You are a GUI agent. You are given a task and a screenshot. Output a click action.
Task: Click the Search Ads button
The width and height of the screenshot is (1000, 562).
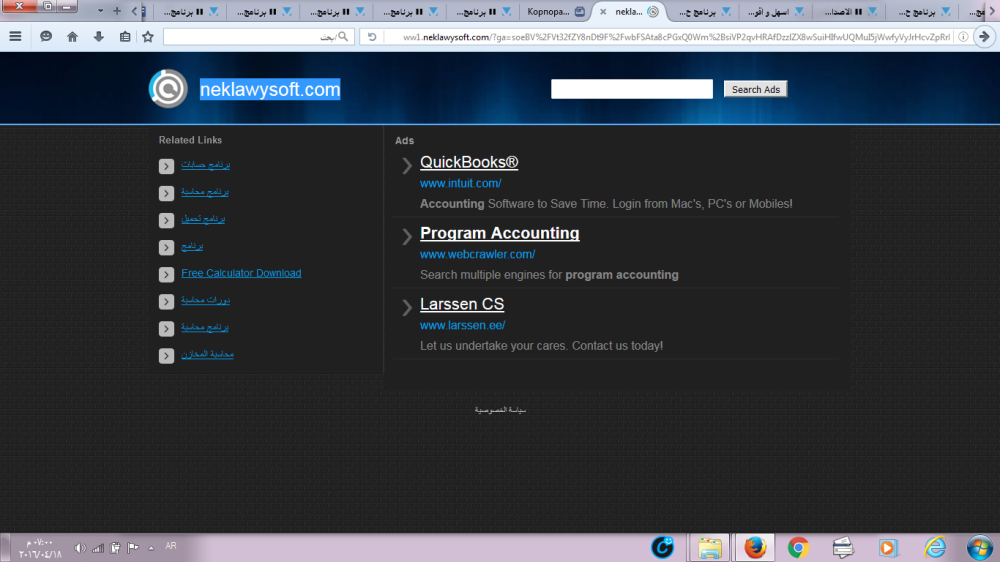tap(755, 89)
